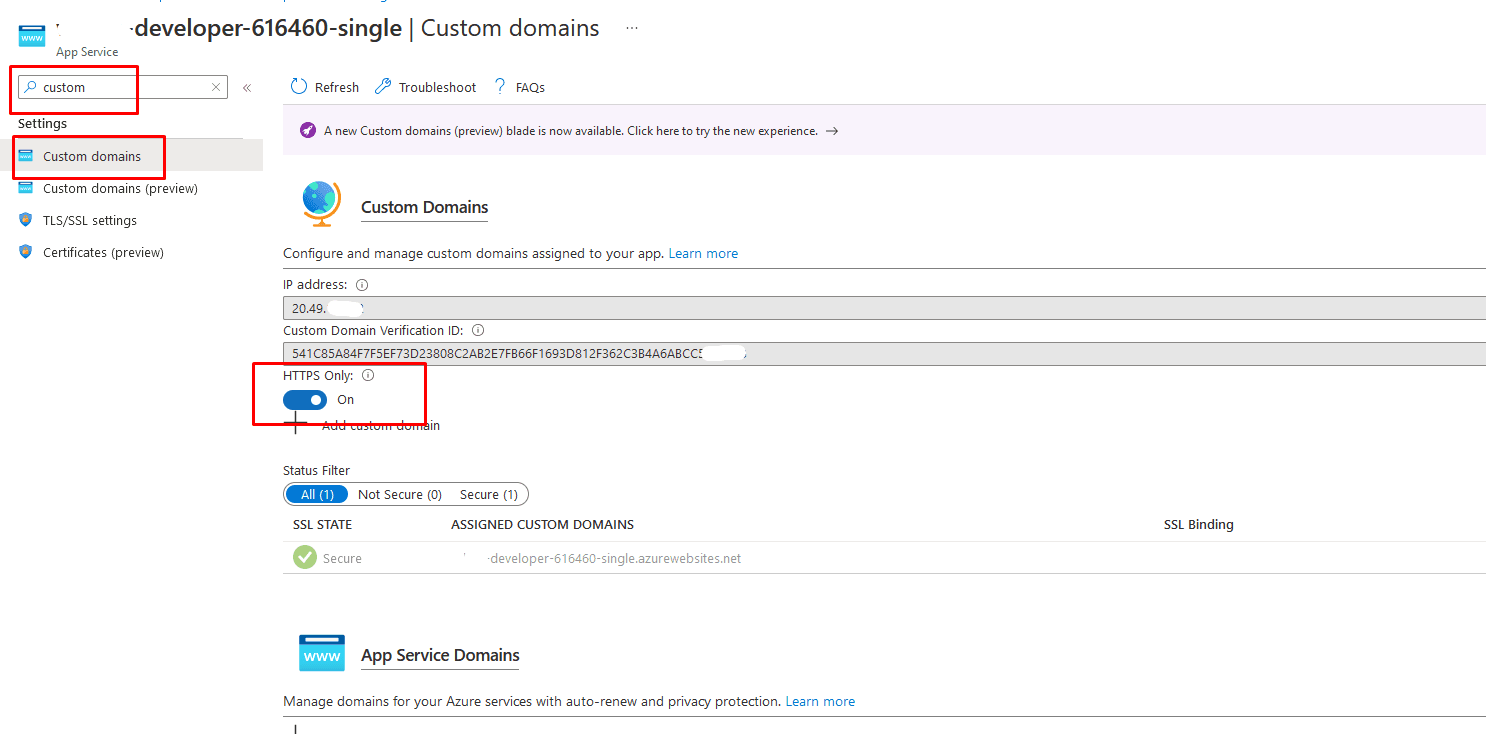
Task: Click the green Secure checkmark icon
Action: click(305, 557)
